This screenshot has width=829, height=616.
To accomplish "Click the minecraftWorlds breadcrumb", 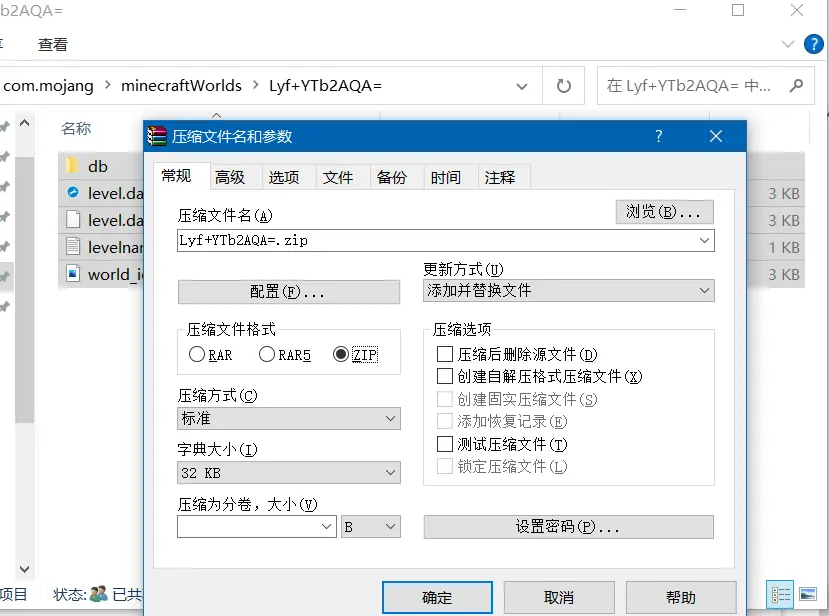I will [x=181, y=85].
